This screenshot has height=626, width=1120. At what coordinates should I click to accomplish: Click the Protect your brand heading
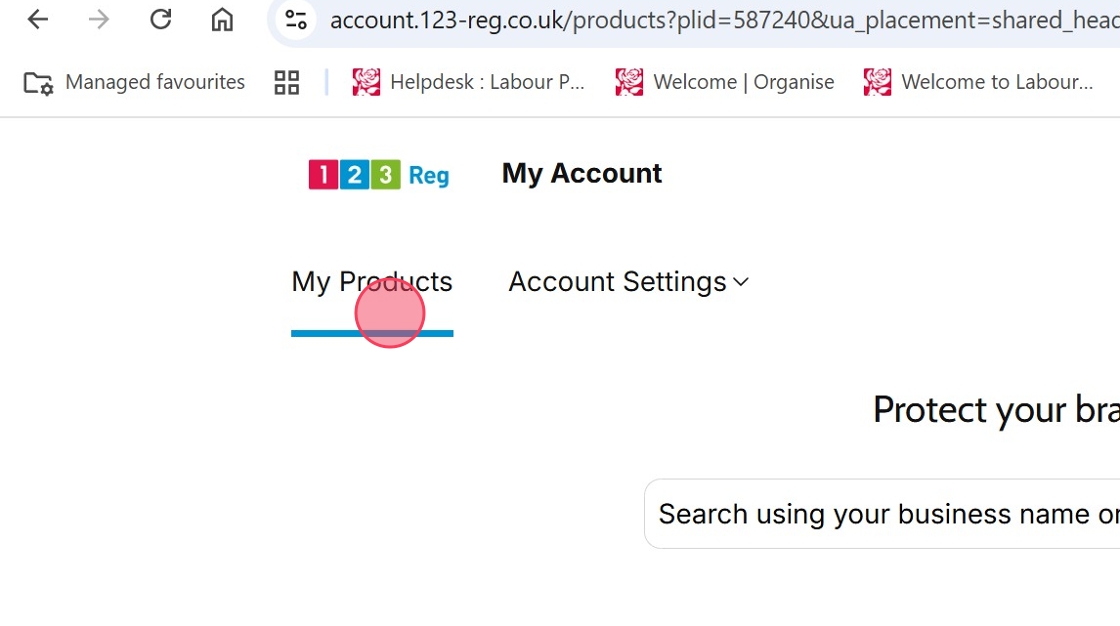(995, 410)
